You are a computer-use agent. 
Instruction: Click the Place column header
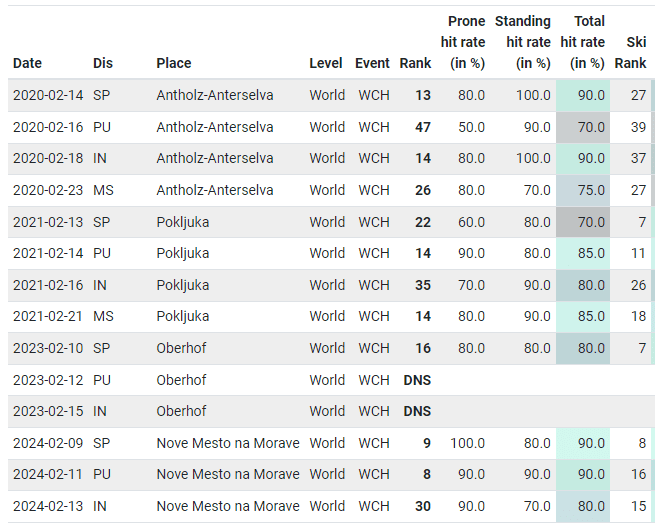point(174,63)
